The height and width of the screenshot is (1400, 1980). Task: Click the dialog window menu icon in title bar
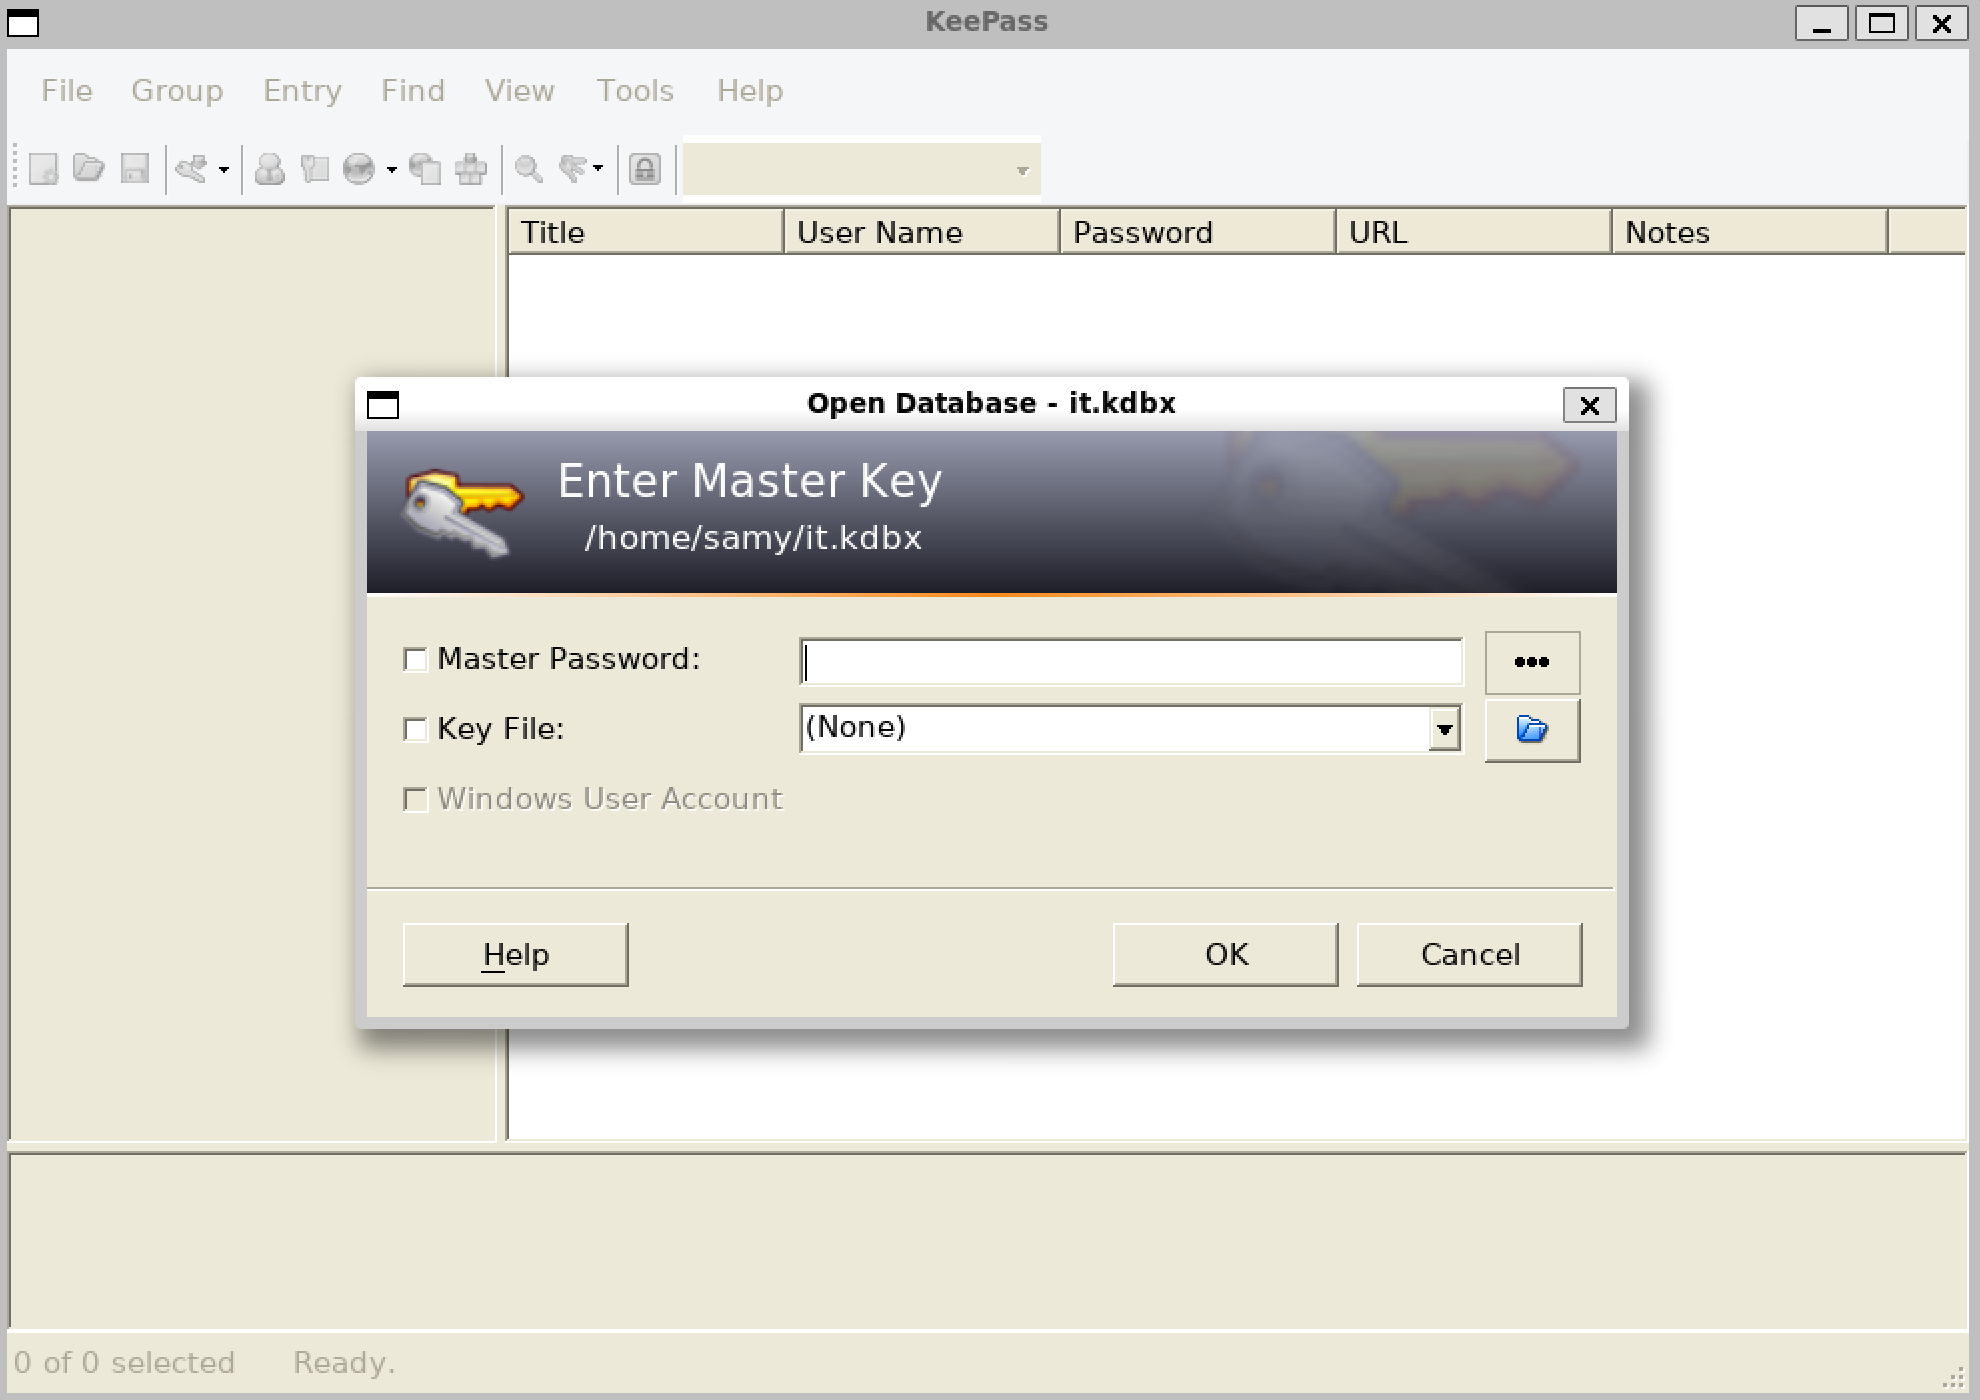[383, 405]
